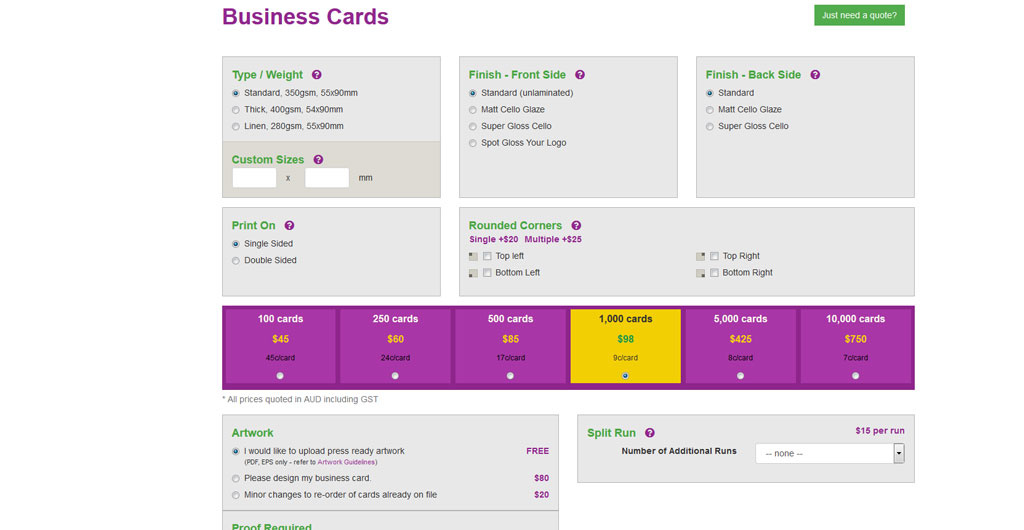Select Spot Gloss Your Logo front finish
1024x530 pixels.
(473, 143)
